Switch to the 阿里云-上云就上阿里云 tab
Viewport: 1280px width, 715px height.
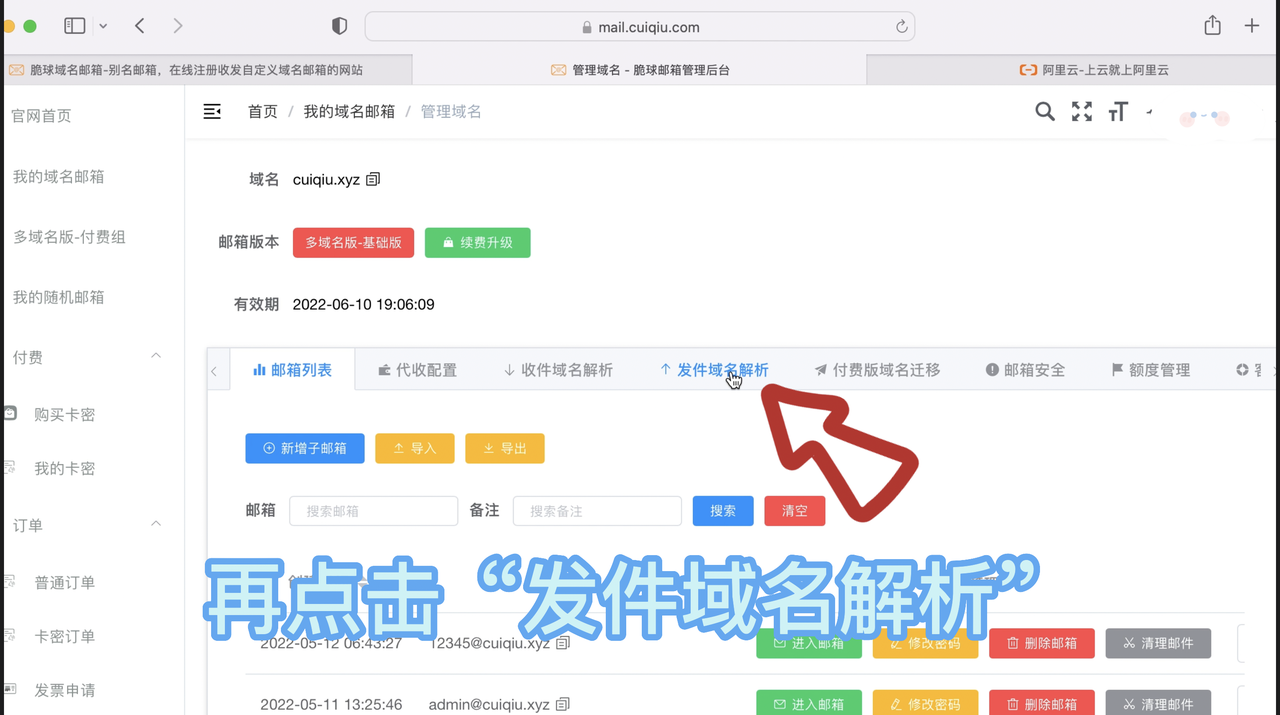(1073, 70)
